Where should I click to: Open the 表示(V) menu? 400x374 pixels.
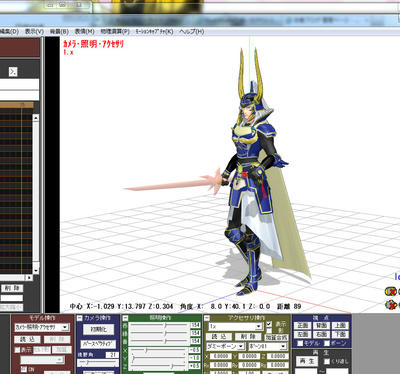coord(34,32)
